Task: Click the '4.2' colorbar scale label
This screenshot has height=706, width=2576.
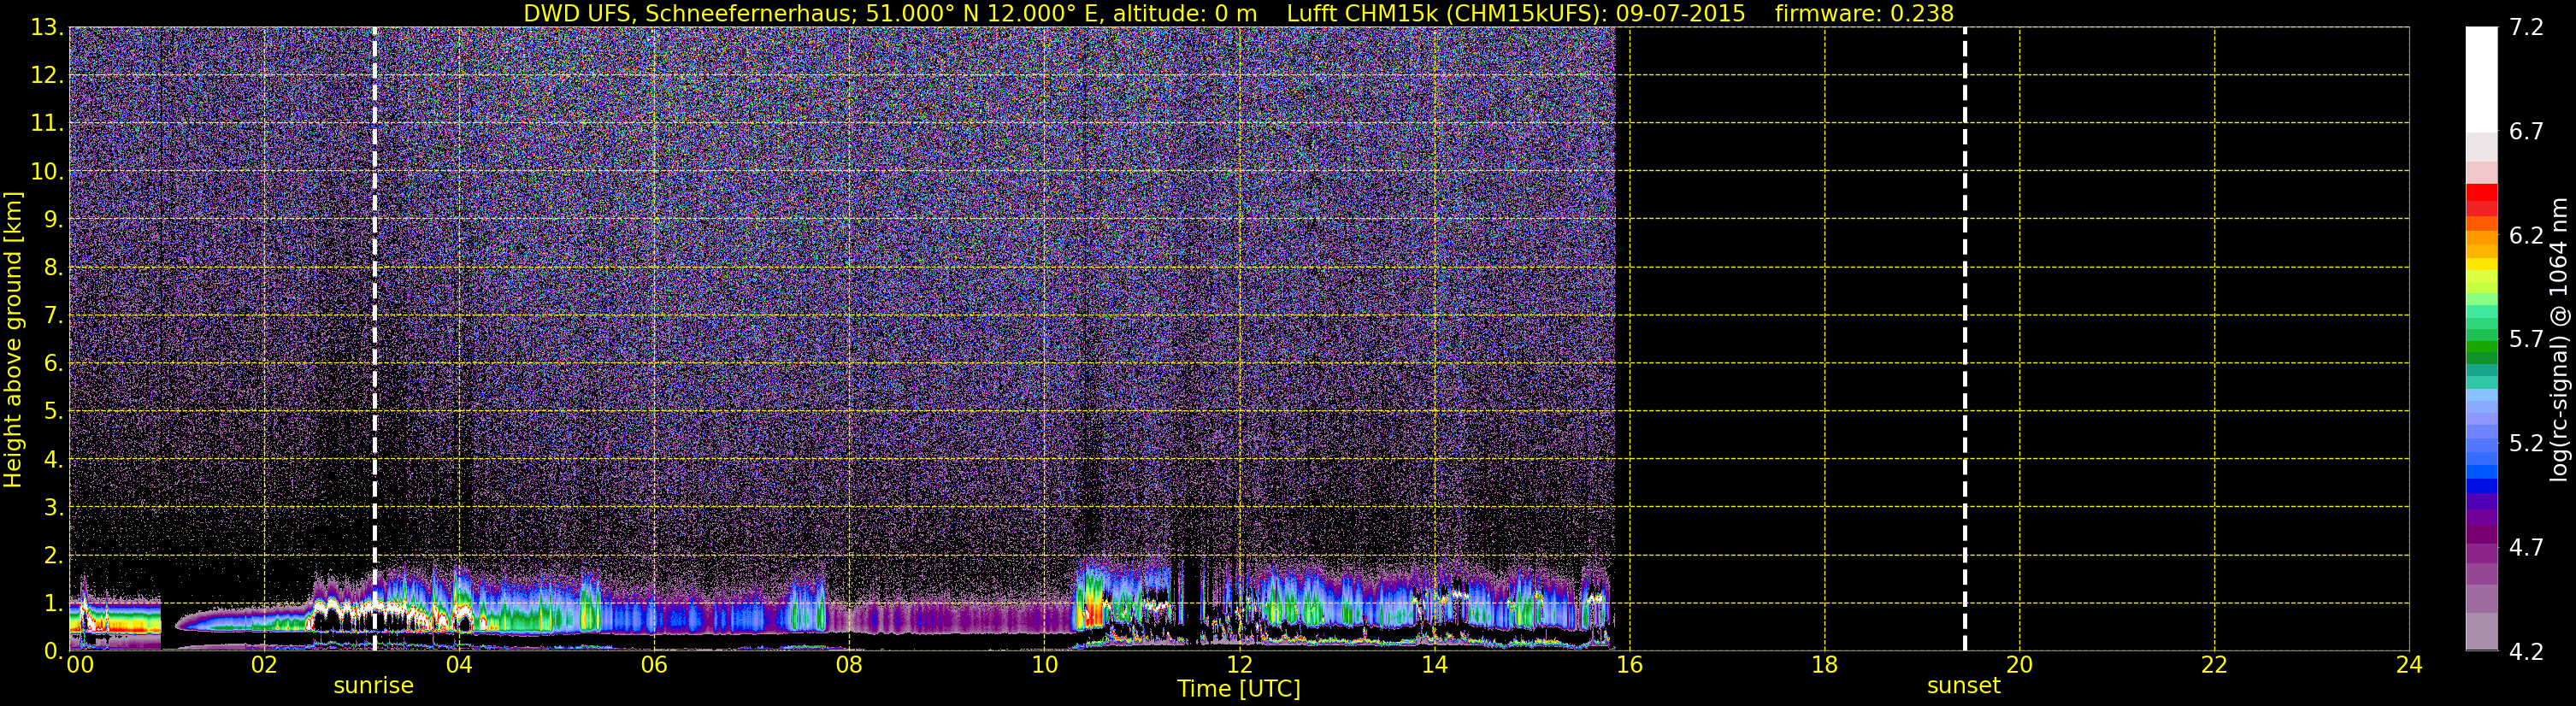Action: pyautogui.click(x=2526, y=651)
